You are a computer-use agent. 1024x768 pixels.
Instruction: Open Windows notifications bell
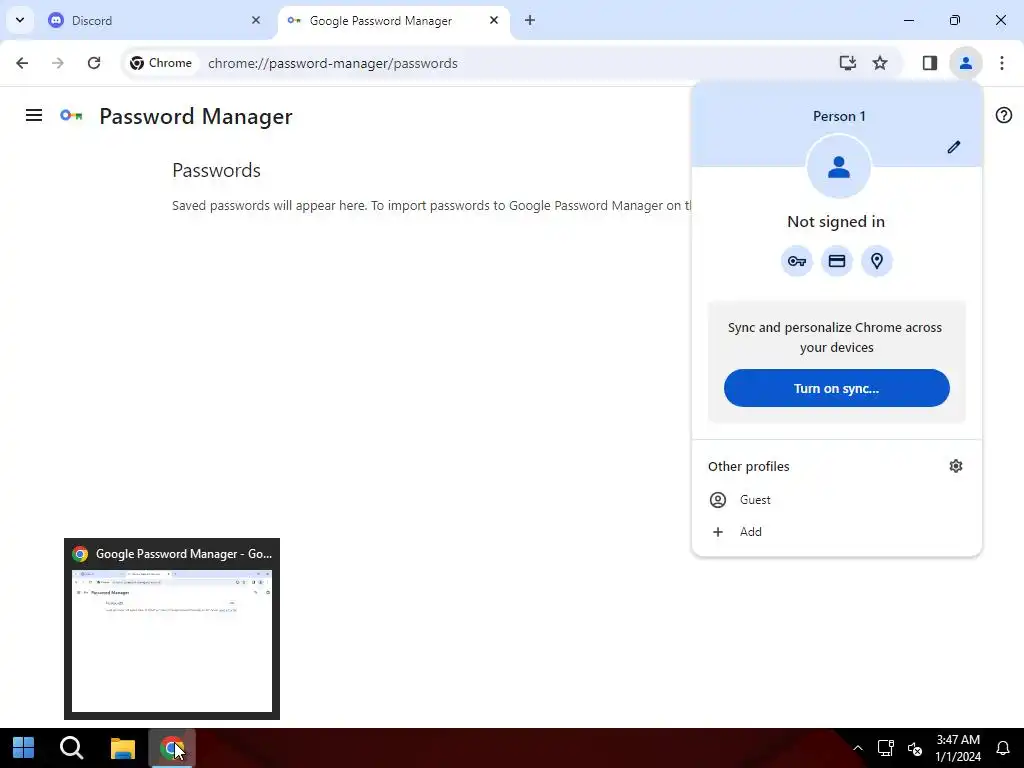pos(1002,748)
